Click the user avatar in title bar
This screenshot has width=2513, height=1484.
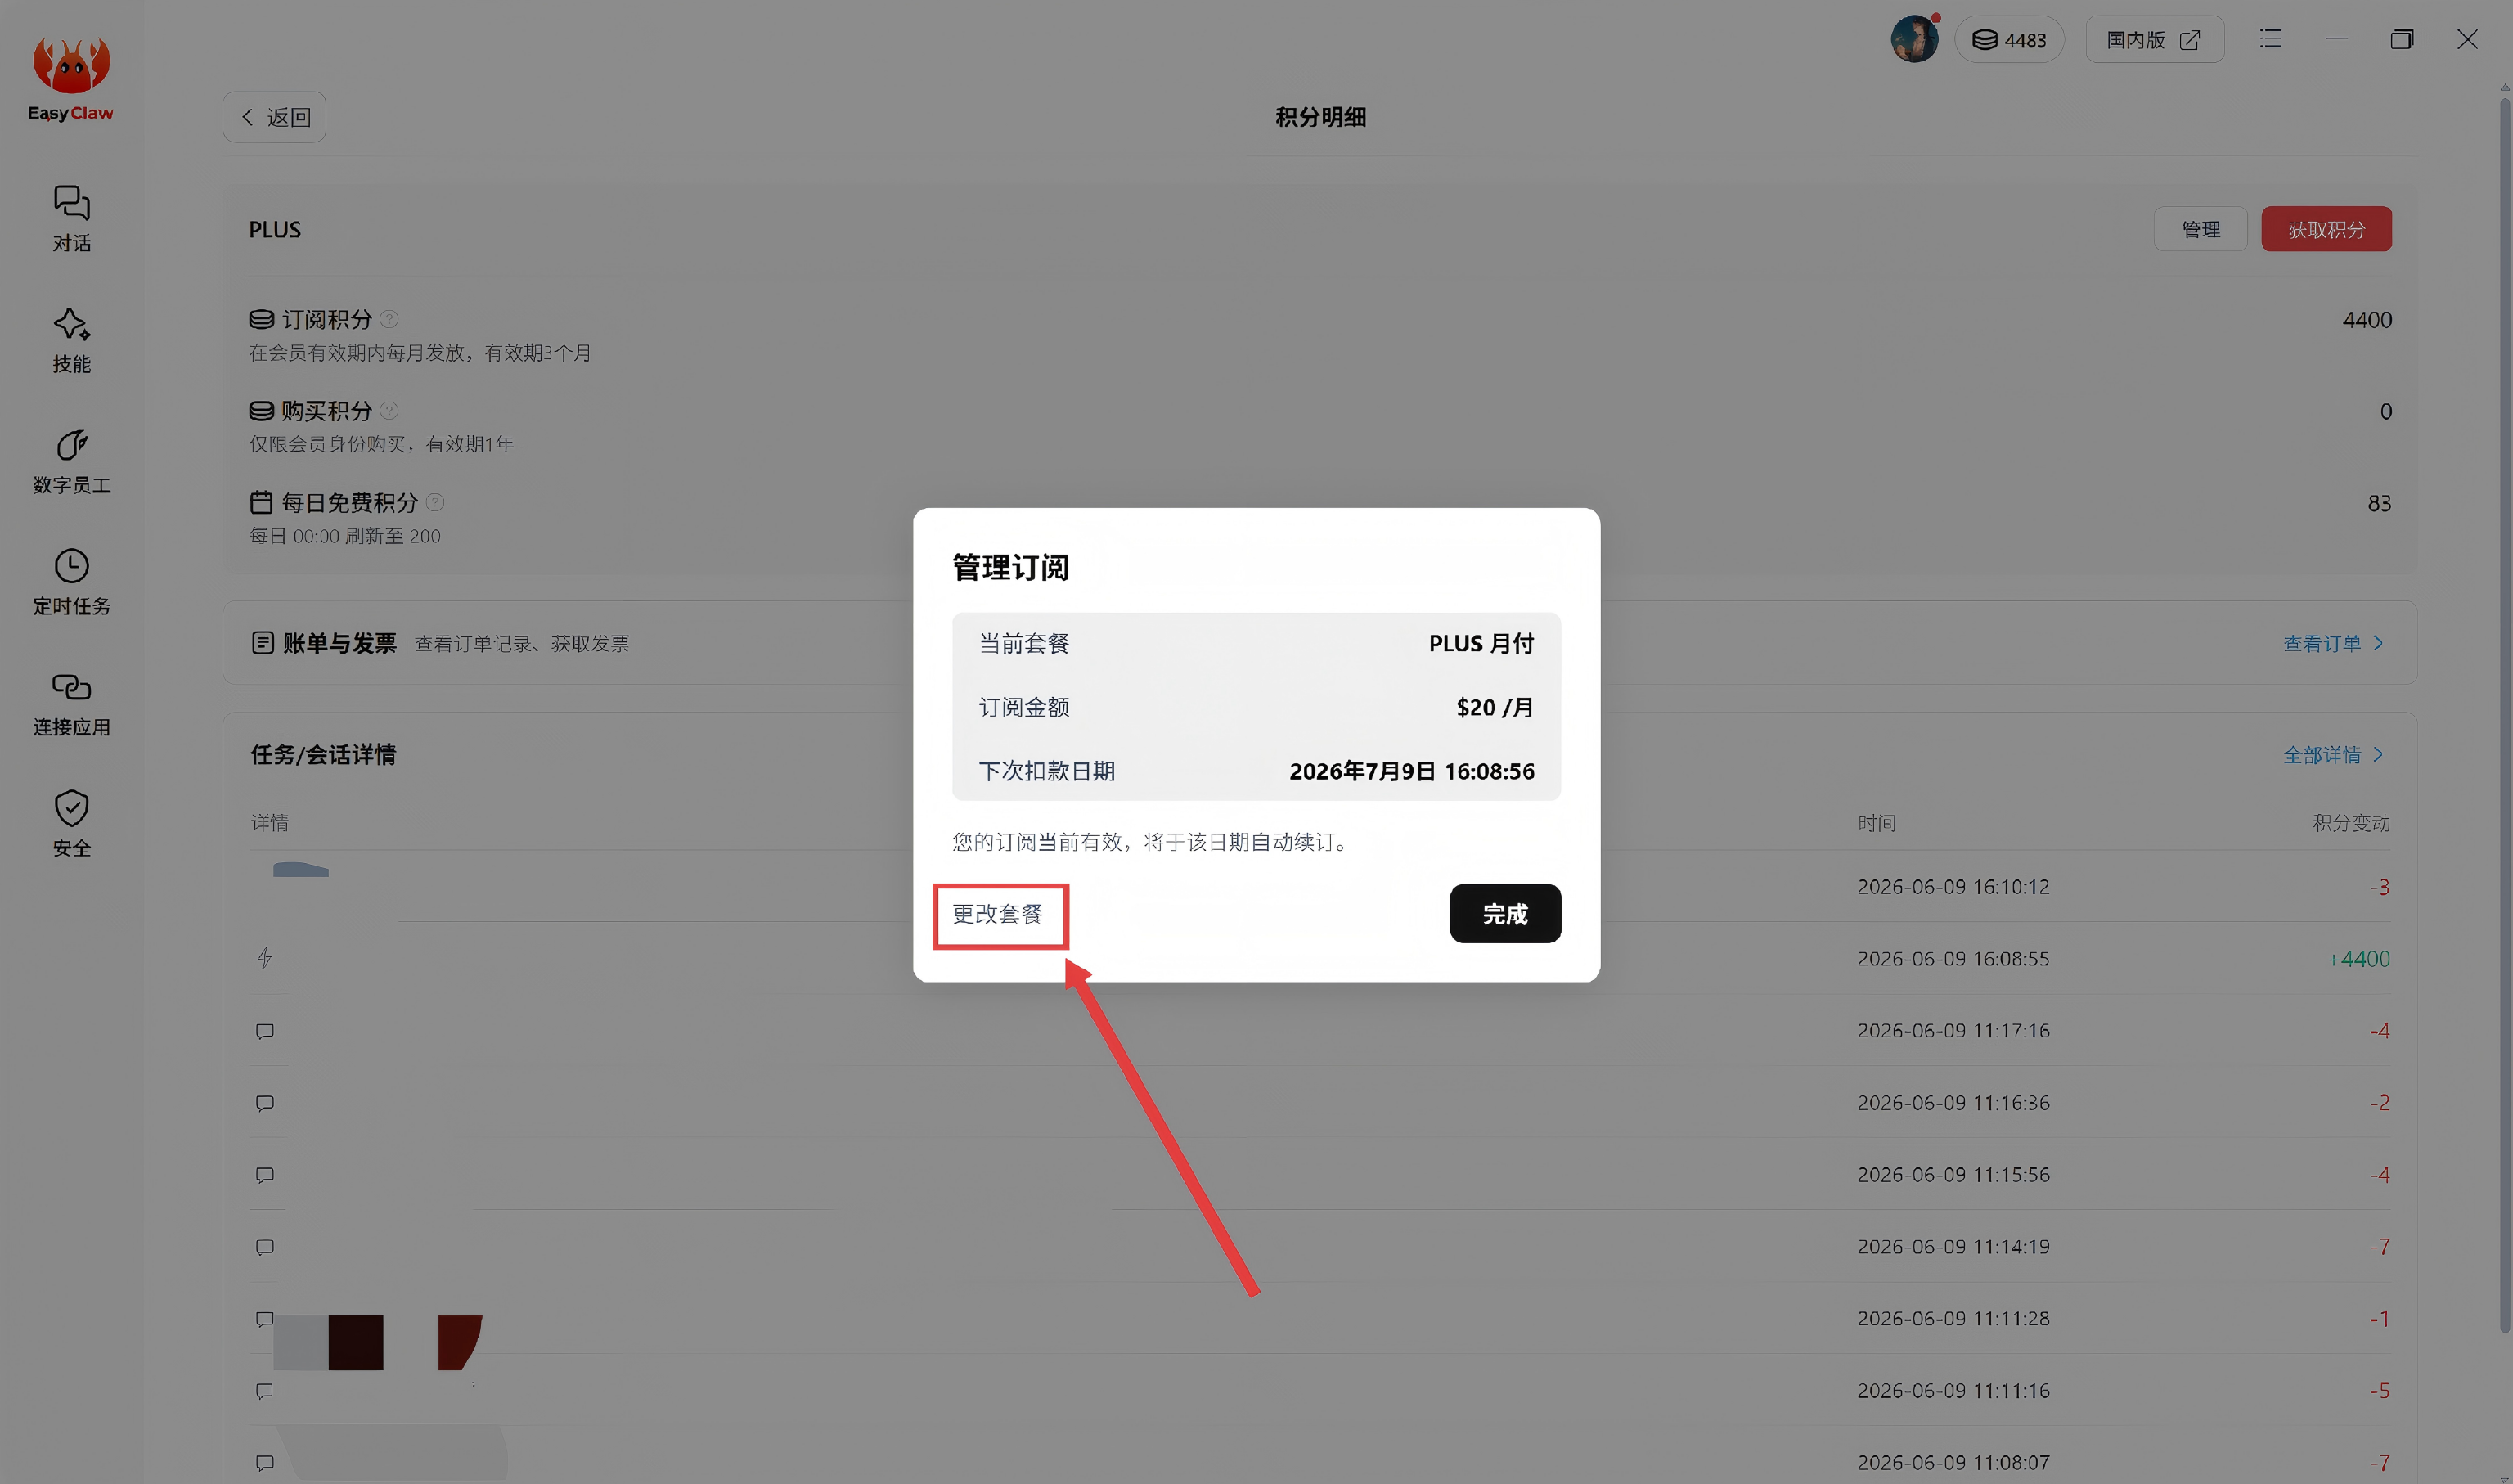(x=1914, y=39)
